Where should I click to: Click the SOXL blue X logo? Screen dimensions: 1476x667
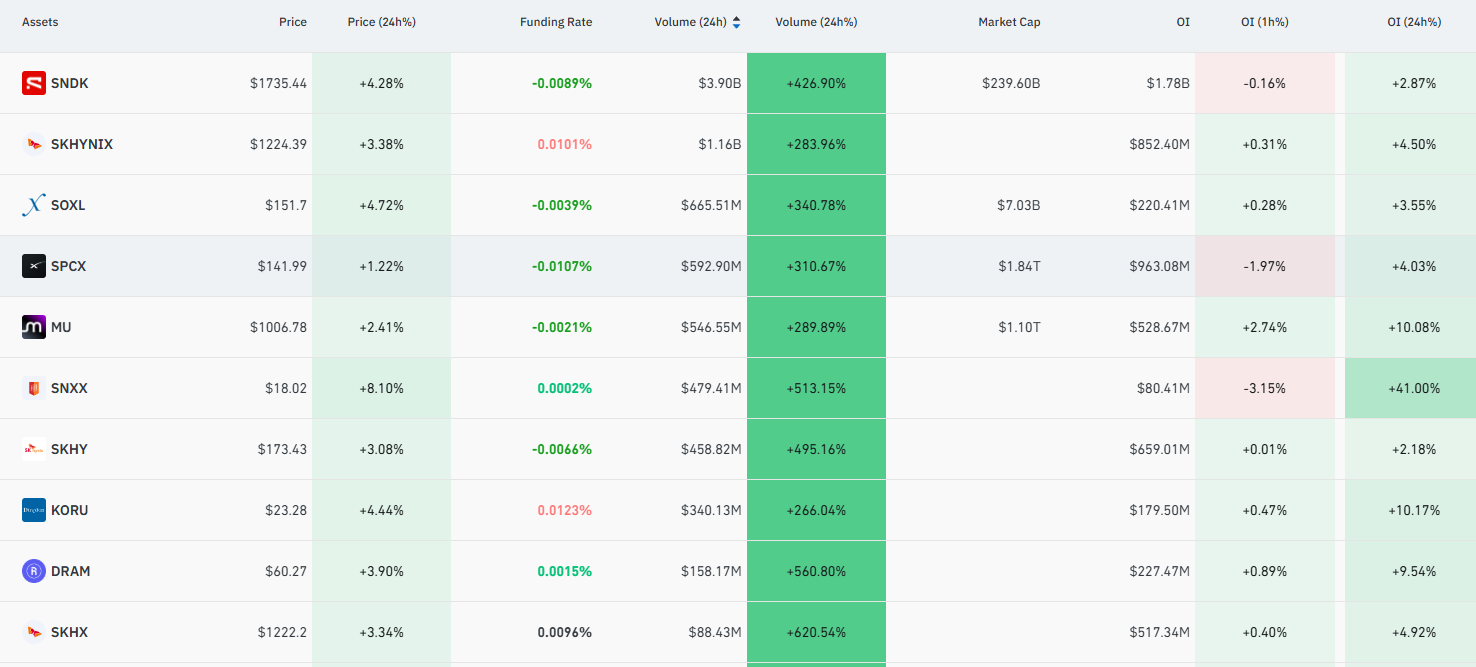click(x=34, y=205)
